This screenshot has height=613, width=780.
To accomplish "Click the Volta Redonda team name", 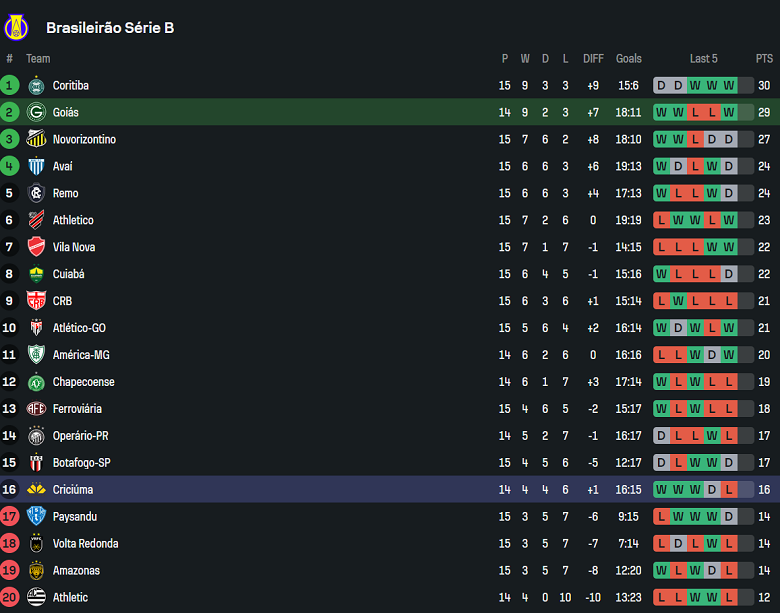I will 86,543.
